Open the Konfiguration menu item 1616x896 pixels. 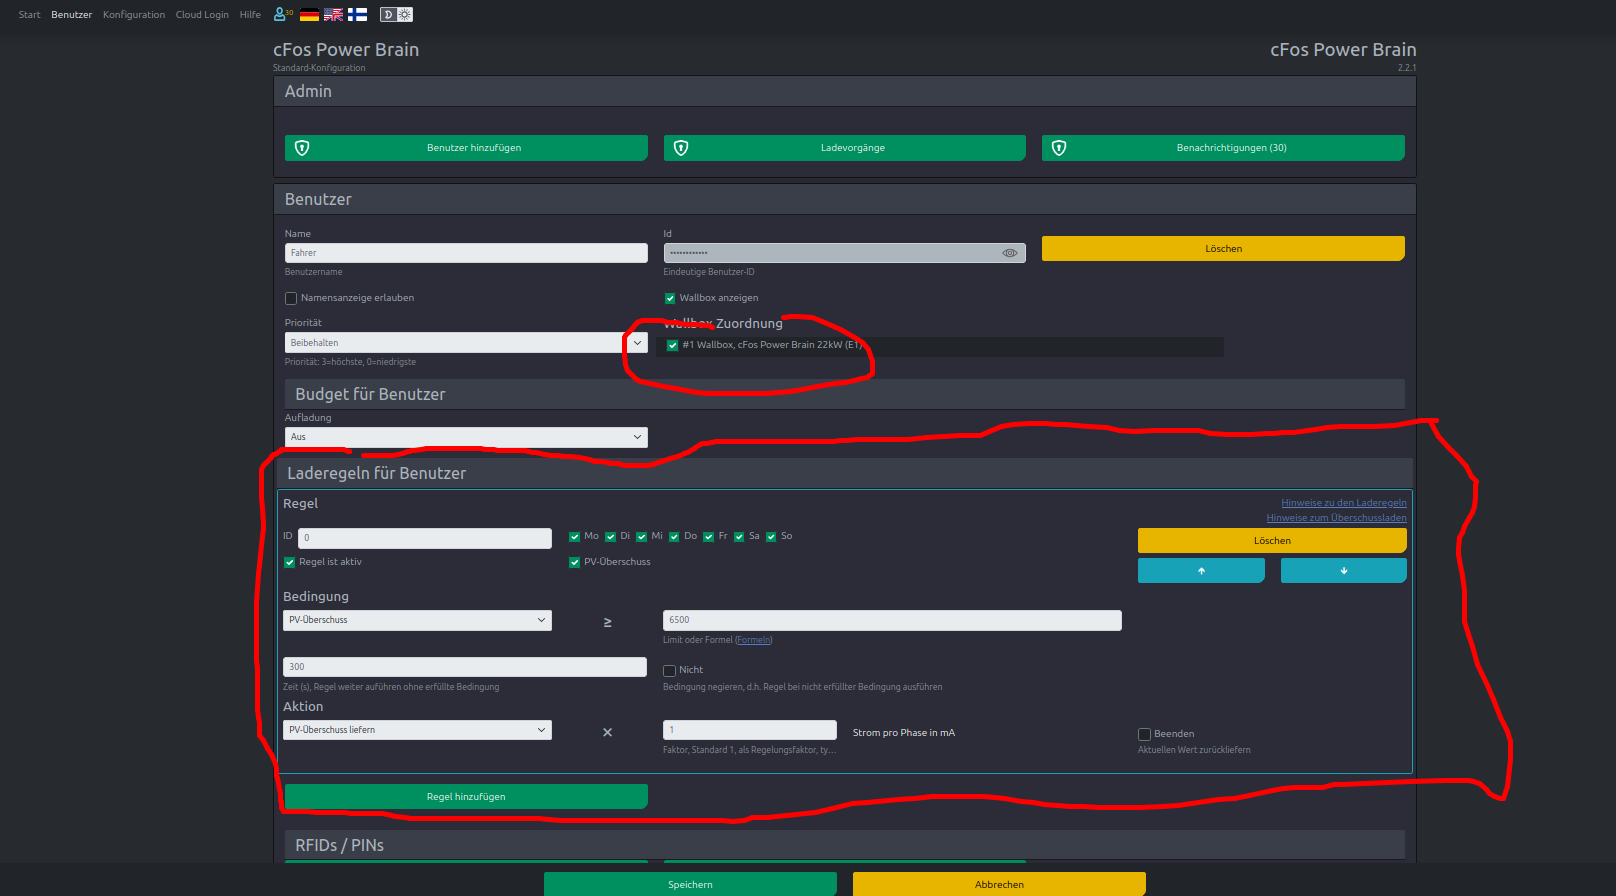[x=134, y=15]
